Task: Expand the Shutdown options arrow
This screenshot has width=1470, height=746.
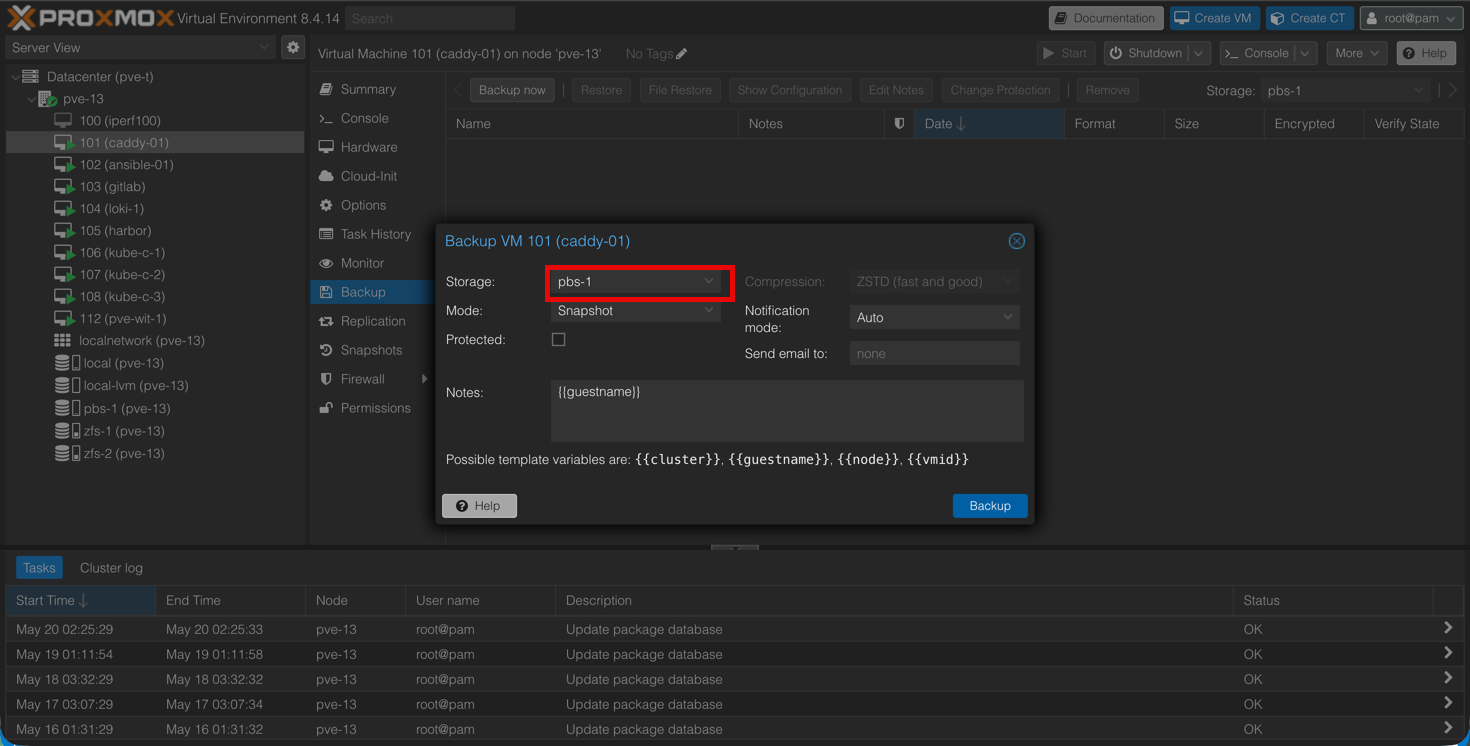Action: 1200,53
